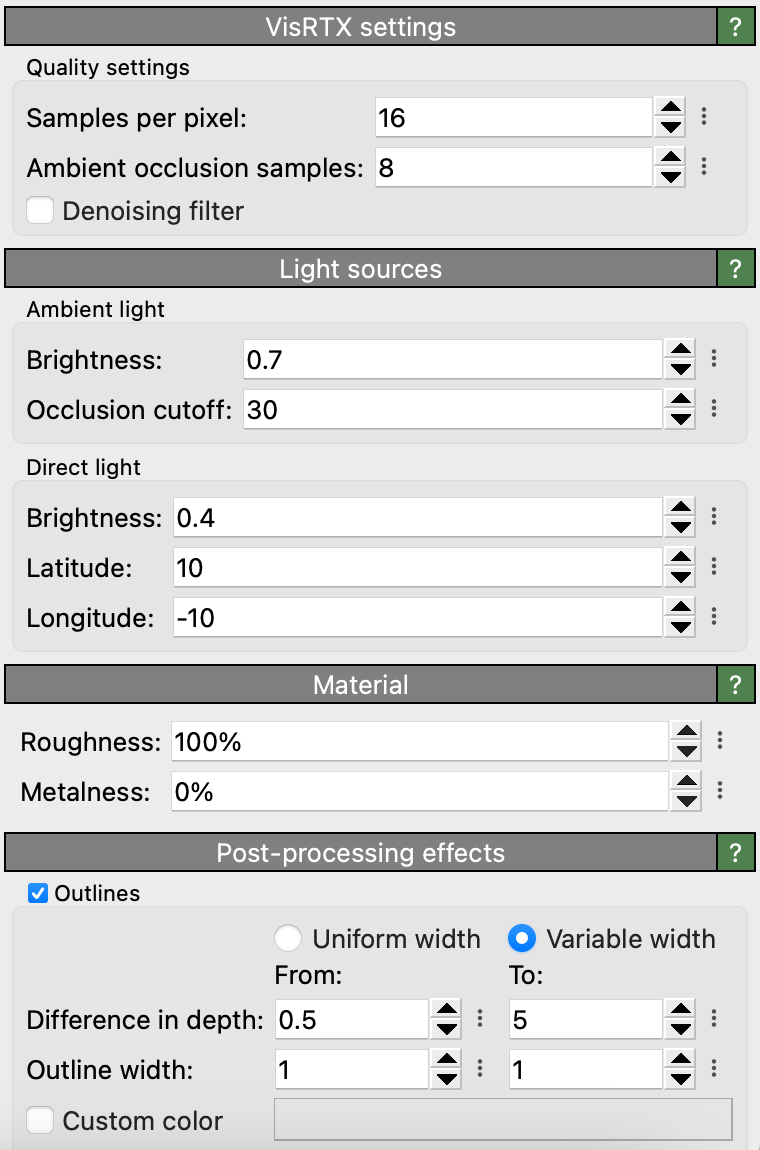Click the Material section title bar
This screenshot has width=760, height=1150.
[360, 685]
